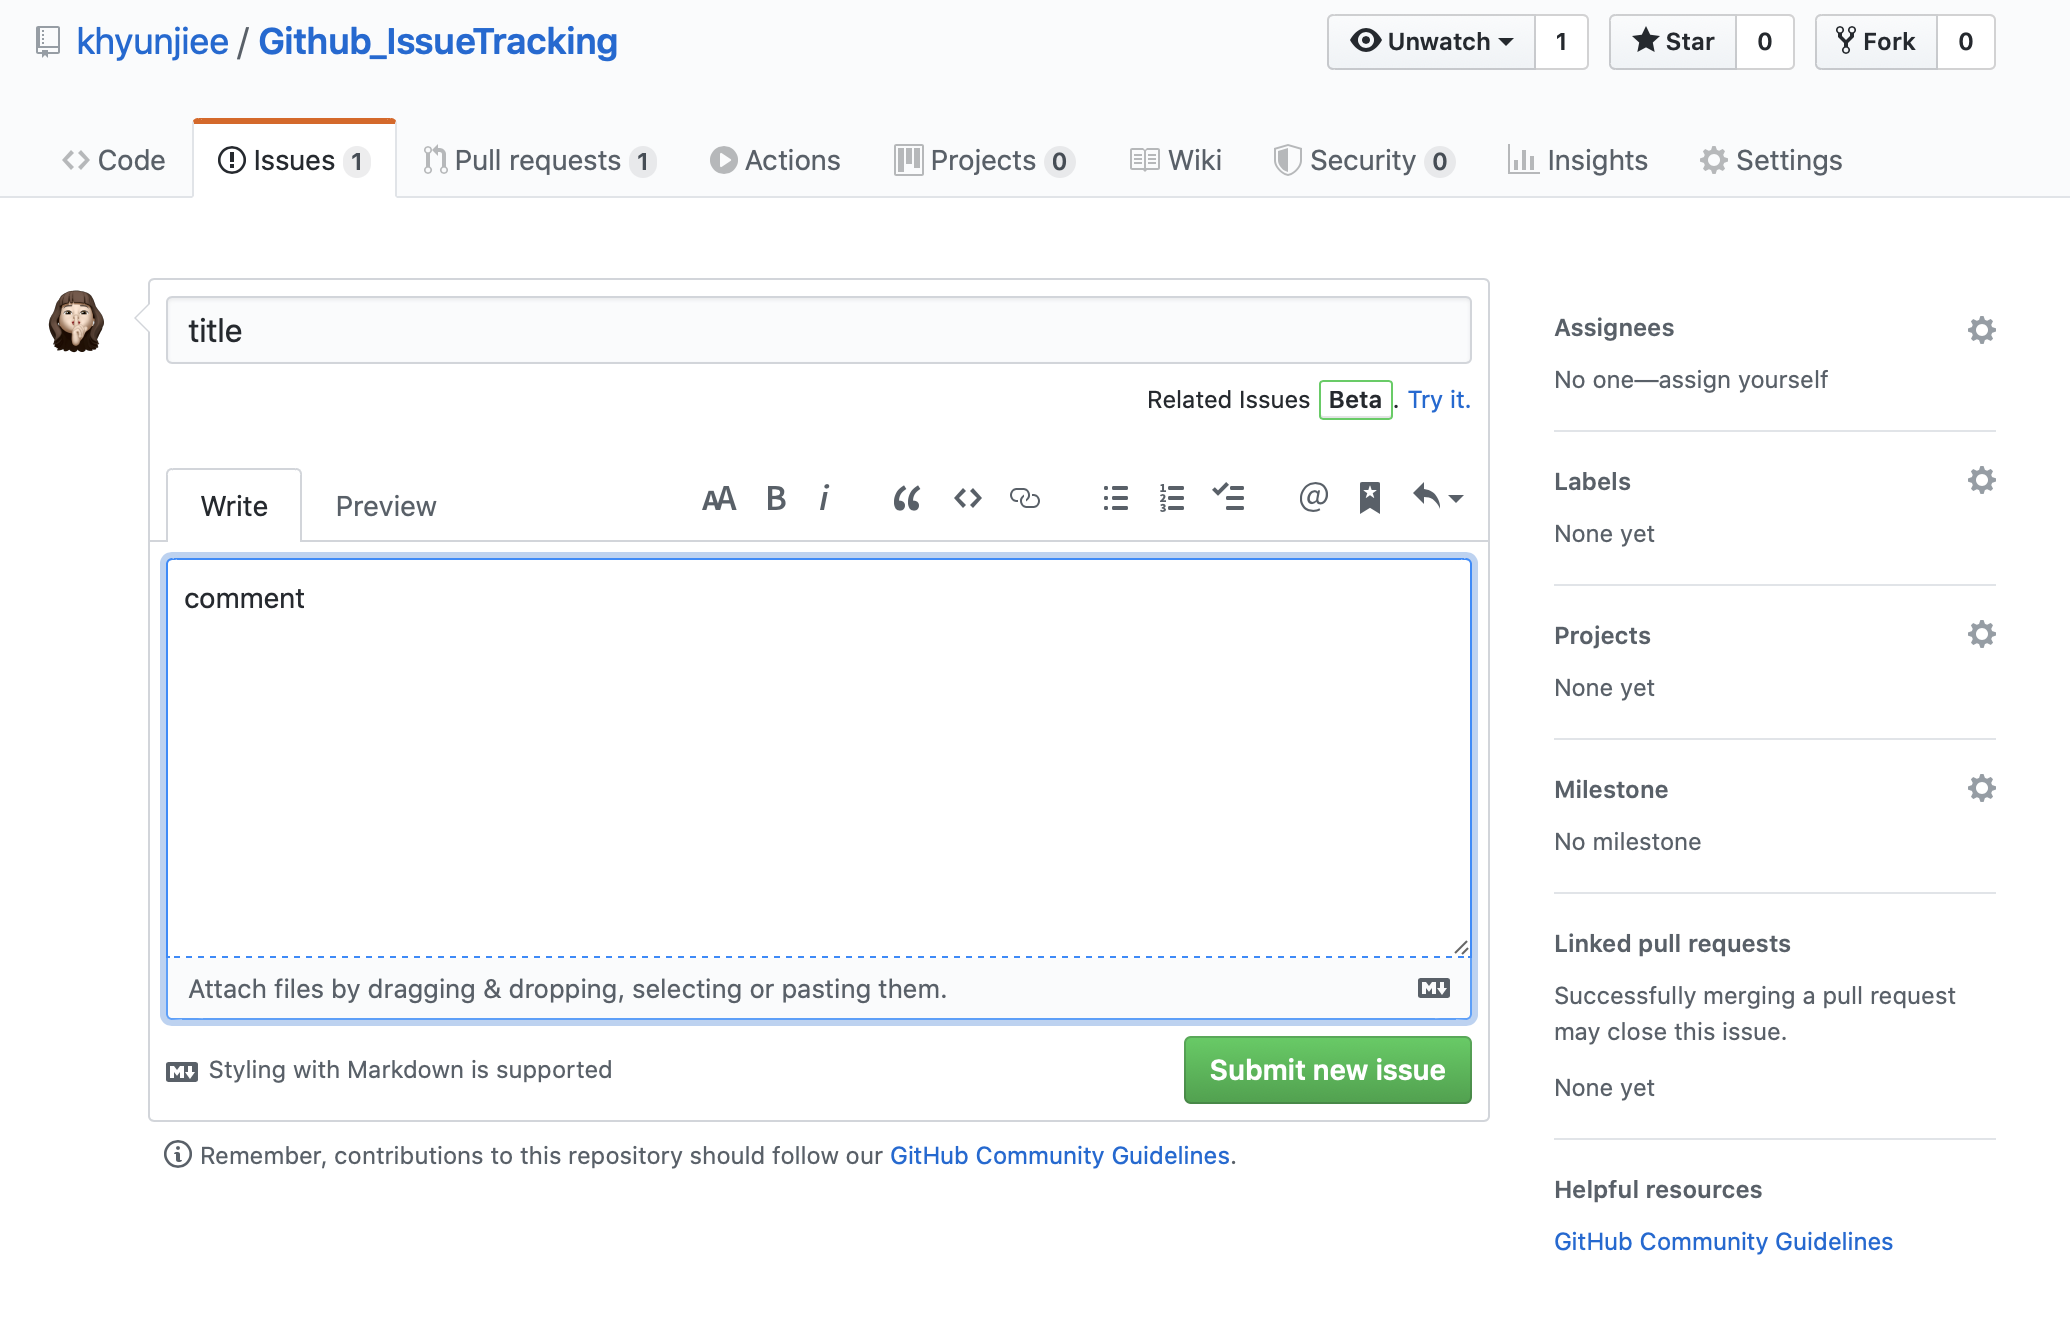
Task: Insert a quote using toolbar icon
Action: pyautogui.click(x=906, y=498)
